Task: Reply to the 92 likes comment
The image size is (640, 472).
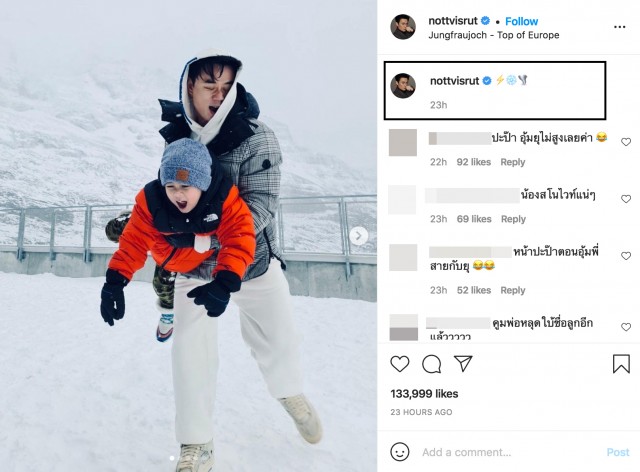Action: (x=513, y=162)
